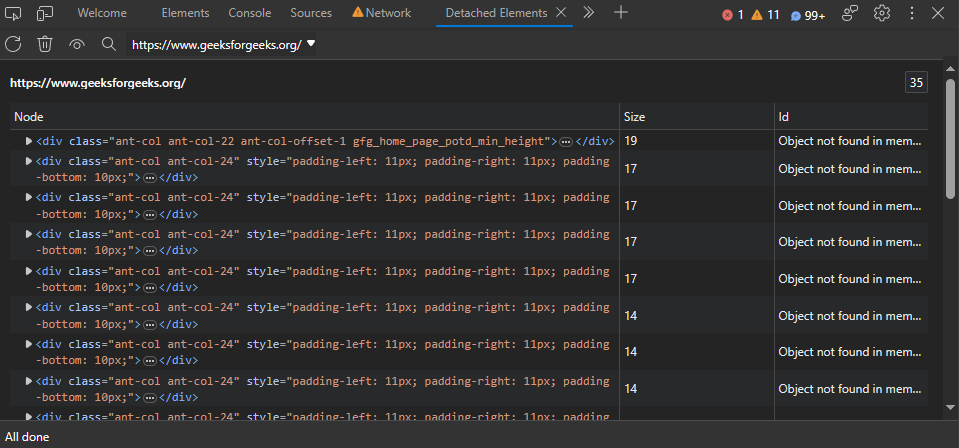Open the more tabs chevron menu
Image resolution: width=959 pixels, height=448 pixels.
click(x=588, y=13)
